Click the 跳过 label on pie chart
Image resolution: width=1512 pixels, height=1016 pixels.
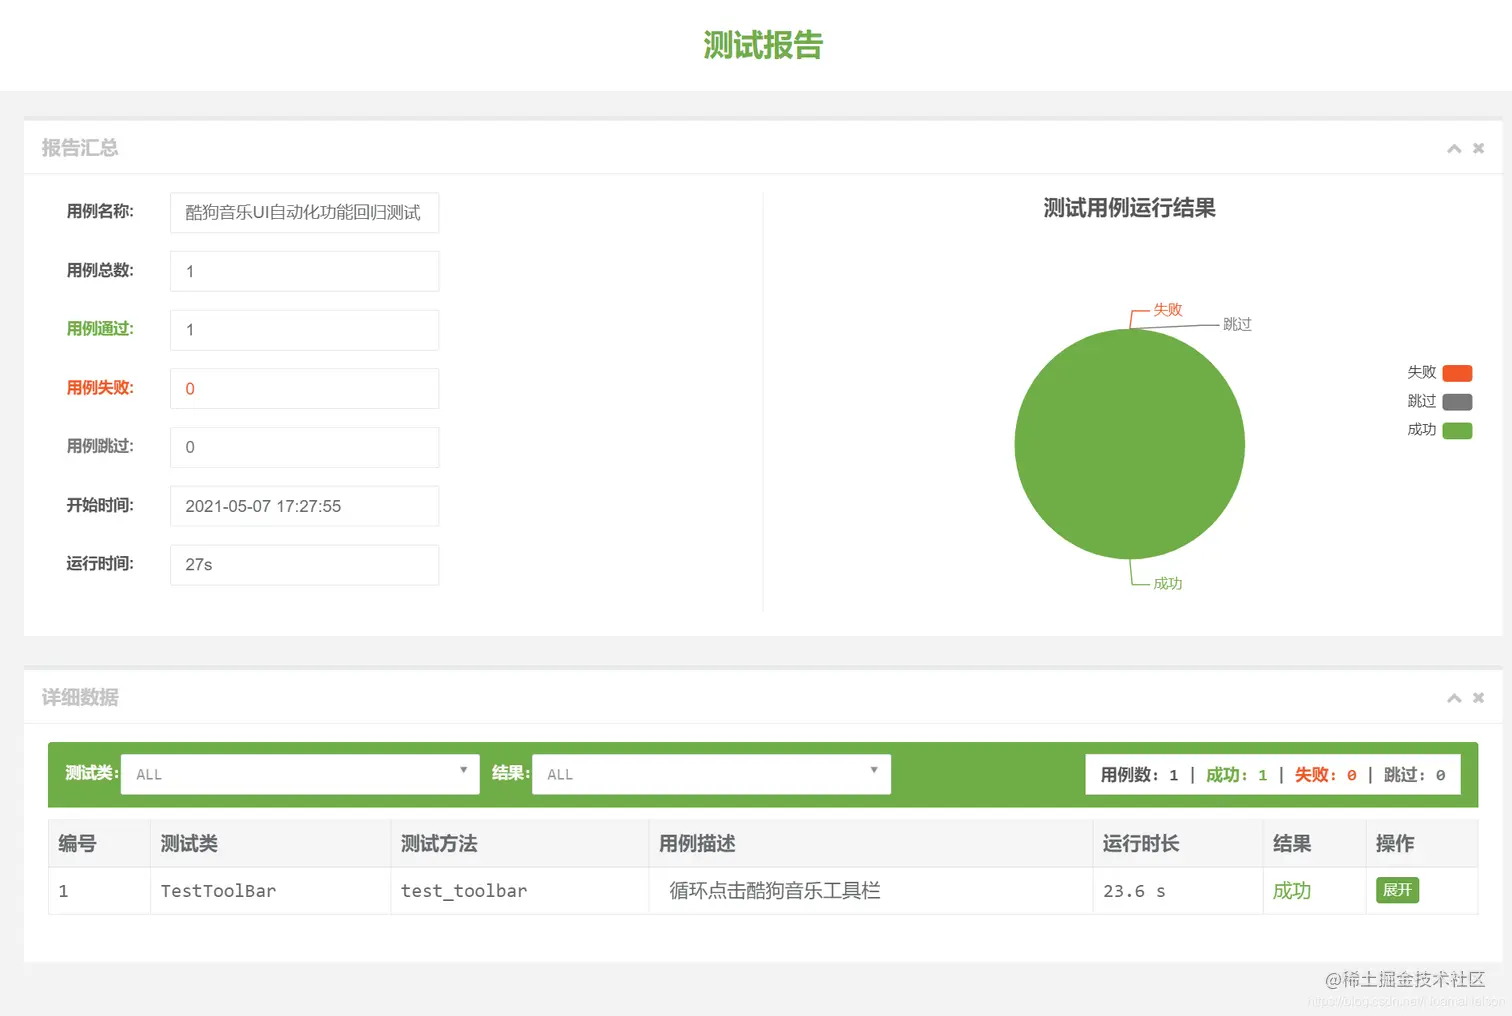1237,324
